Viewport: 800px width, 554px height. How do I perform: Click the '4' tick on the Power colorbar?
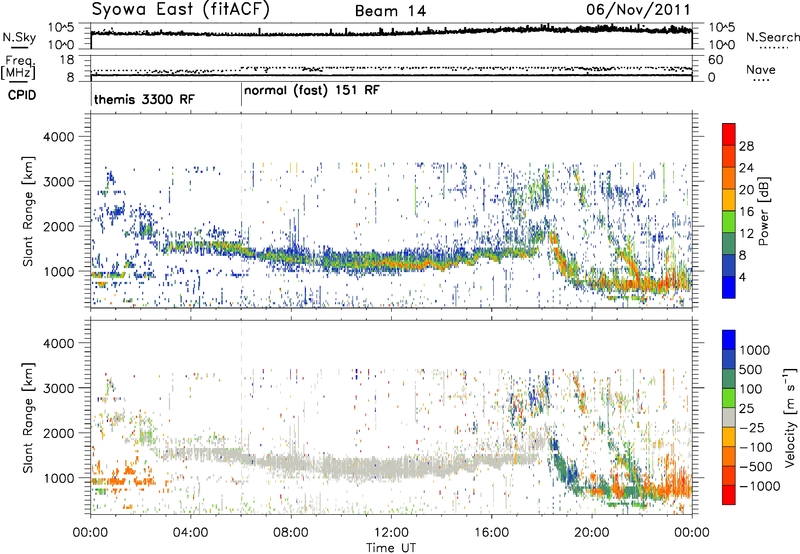743,277
